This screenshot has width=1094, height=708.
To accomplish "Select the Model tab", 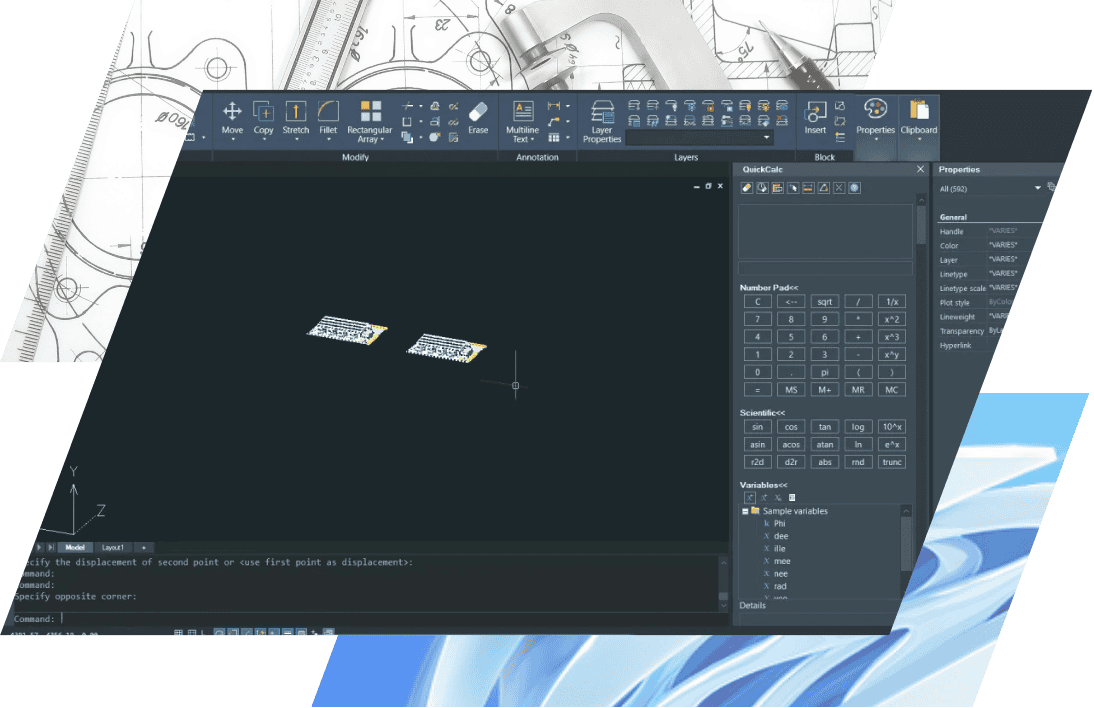I will coord(75,548).
